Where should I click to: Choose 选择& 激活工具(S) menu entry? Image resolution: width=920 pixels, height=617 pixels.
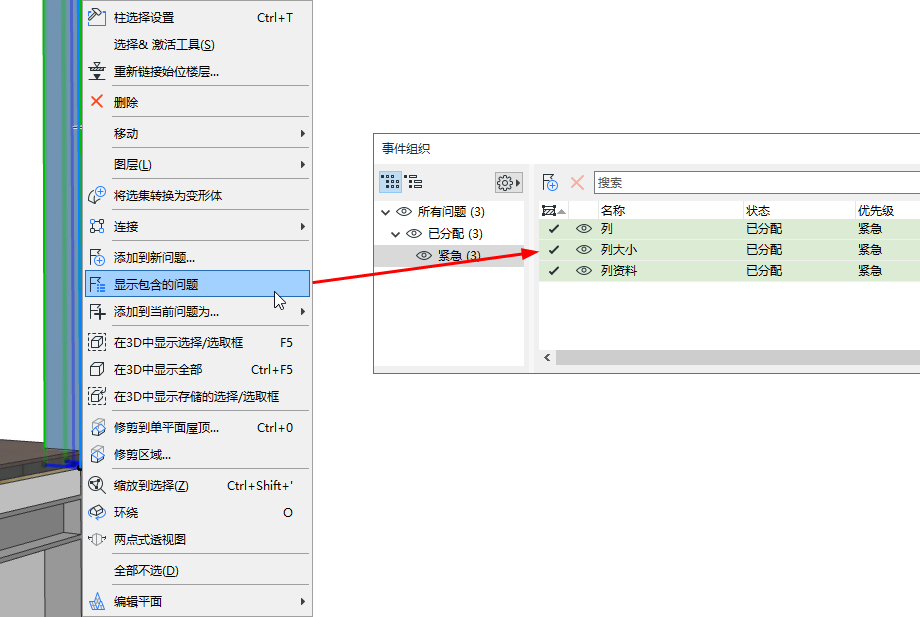(197, 45)
